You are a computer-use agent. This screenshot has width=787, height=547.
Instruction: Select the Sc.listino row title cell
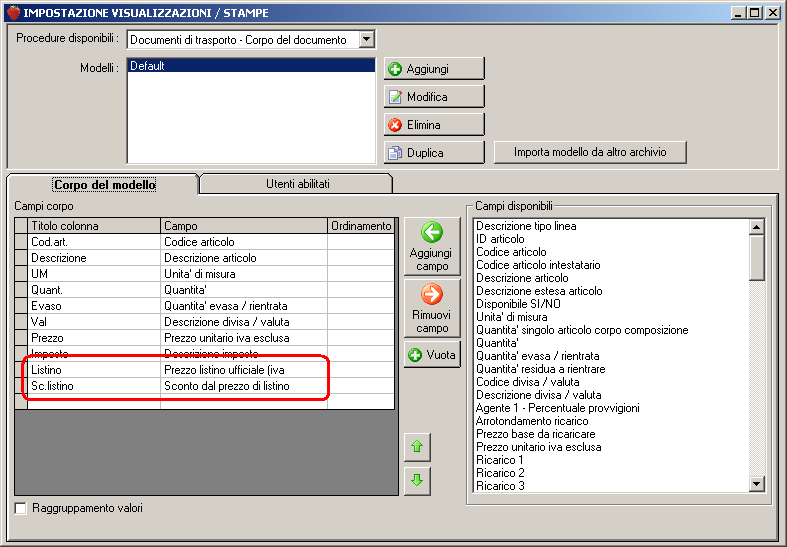[94, 386]
